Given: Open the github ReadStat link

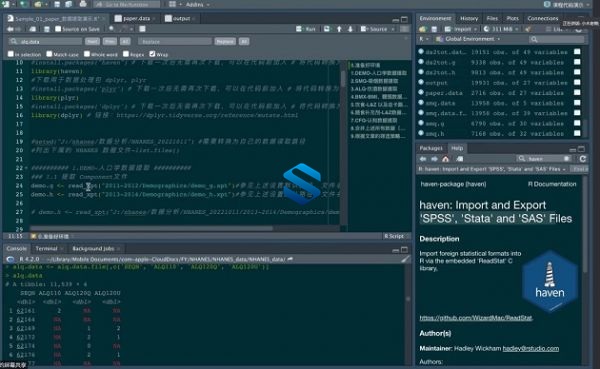Looking at the screenshot, I should click(476, 318).
